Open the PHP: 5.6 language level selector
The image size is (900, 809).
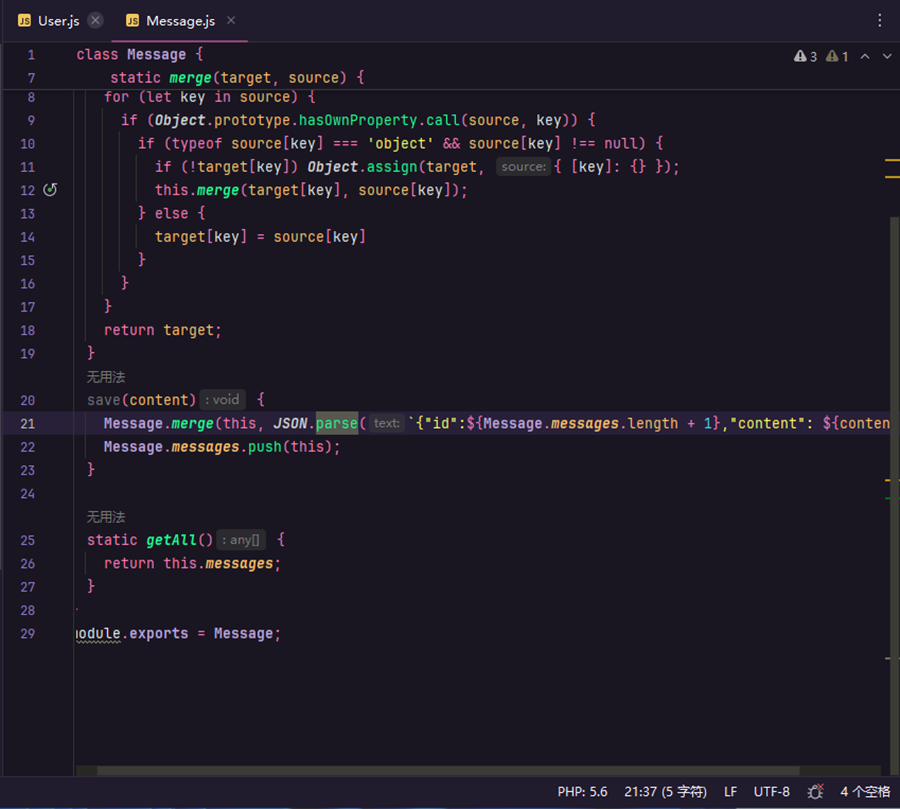[582, 792]
